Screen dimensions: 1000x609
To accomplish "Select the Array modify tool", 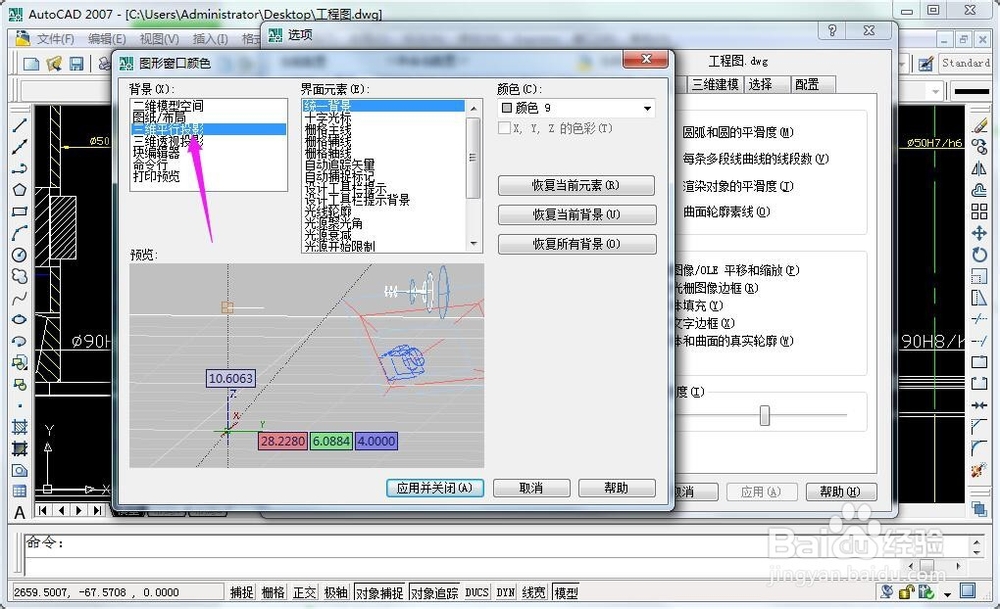I will (x=980, y=212).
